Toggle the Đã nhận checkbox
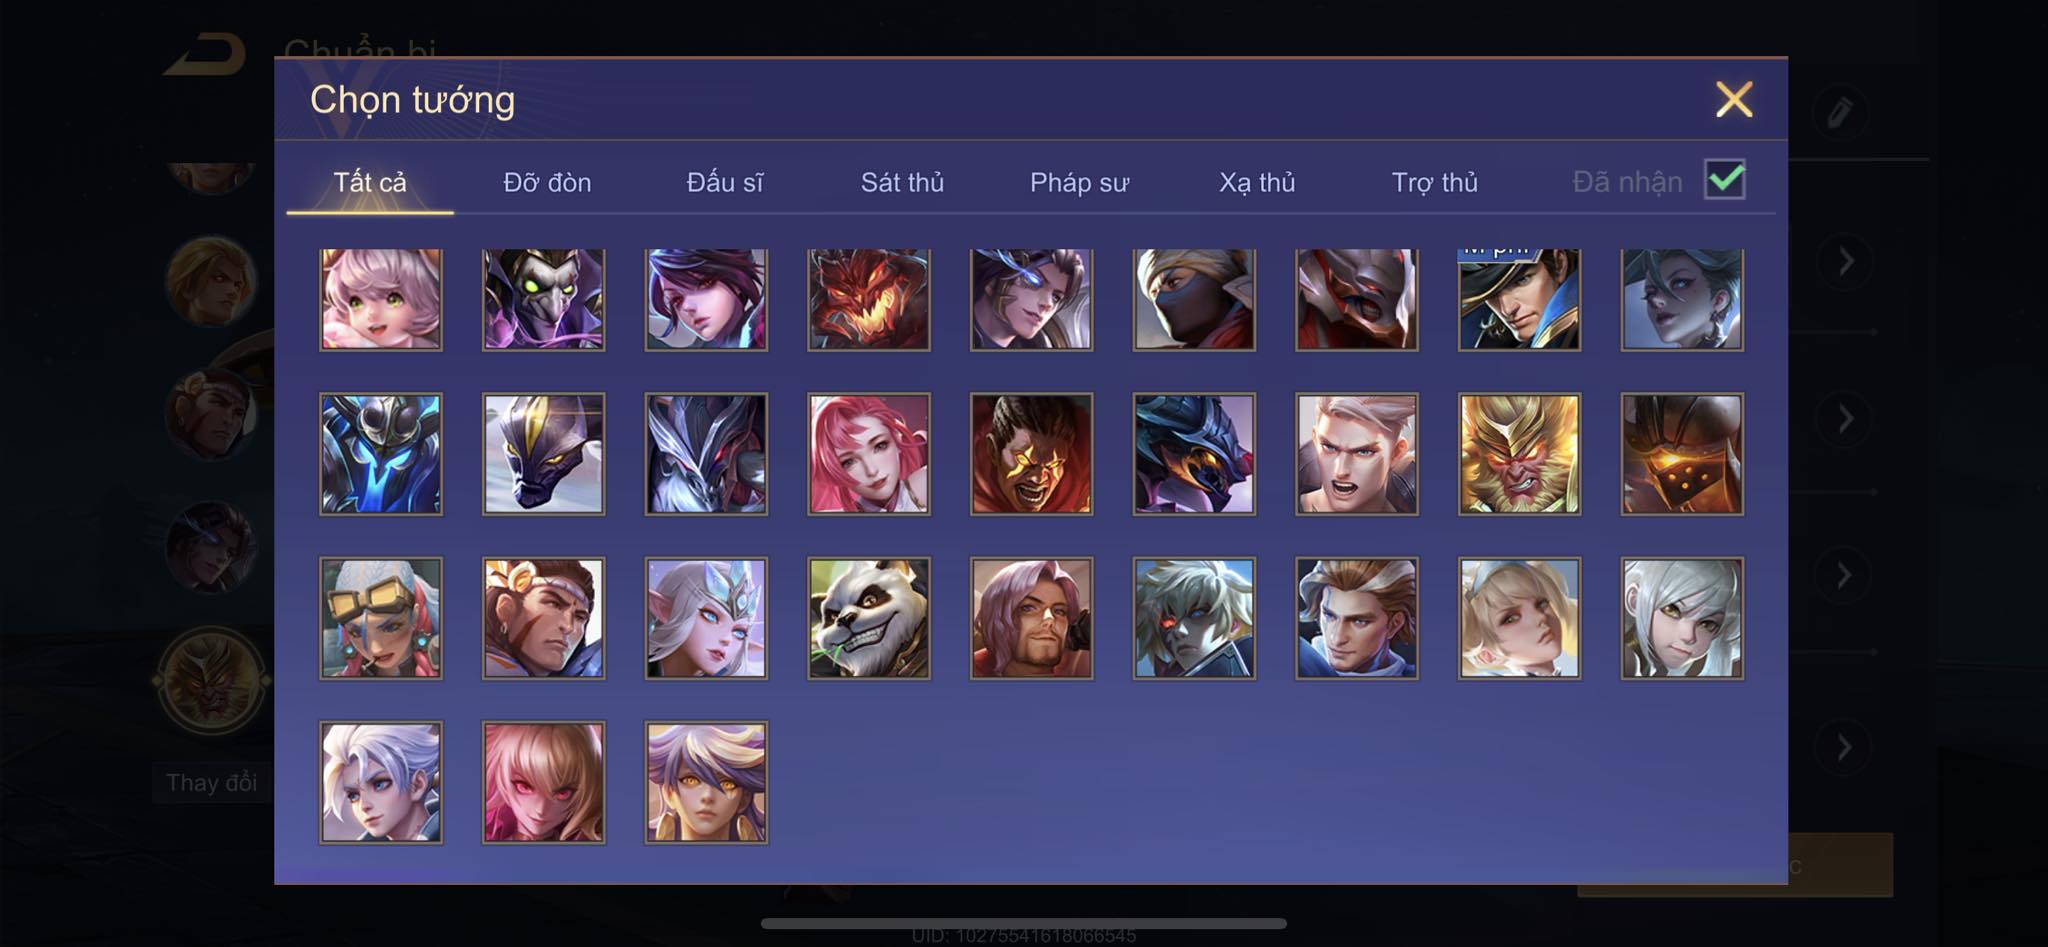2048x947 pixels. pos(1724,181)
